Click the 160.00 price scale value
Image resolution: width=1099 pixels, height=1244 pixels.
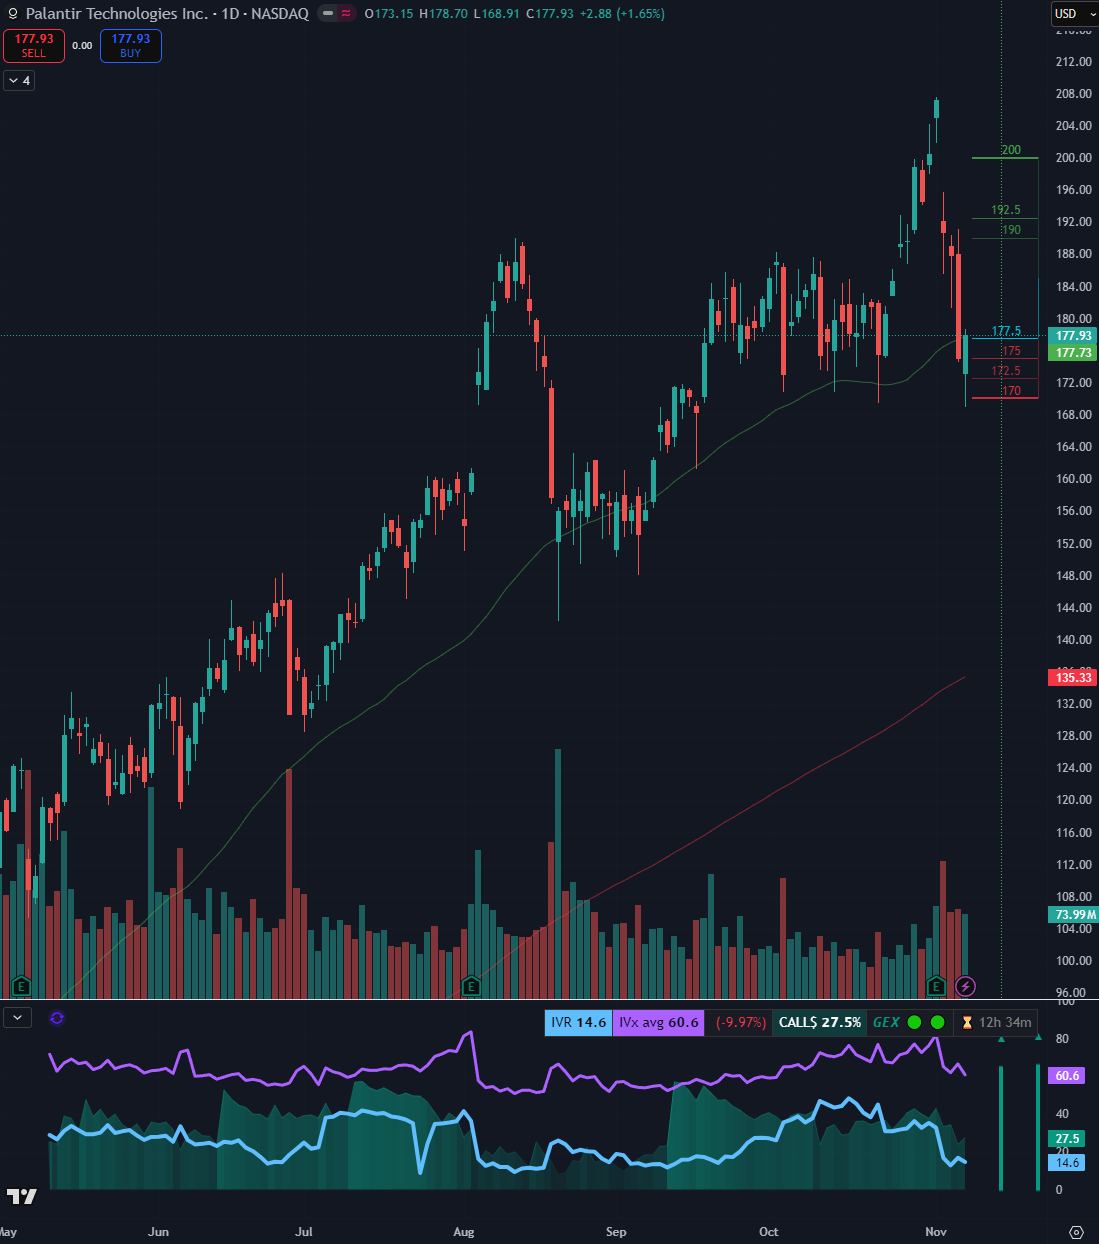point(1073,479)
